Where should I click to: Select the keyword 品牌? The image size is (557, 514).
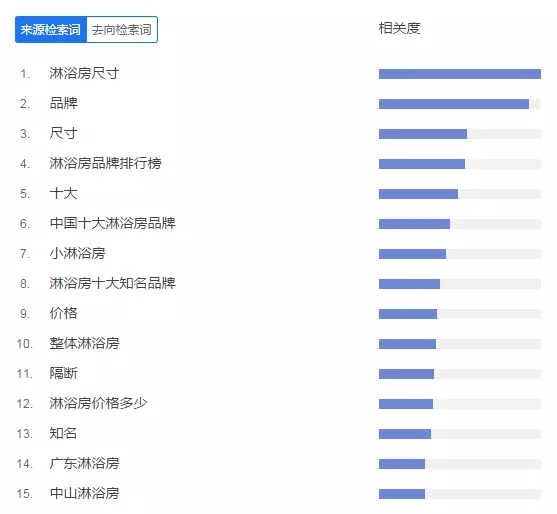pos(63,103)
